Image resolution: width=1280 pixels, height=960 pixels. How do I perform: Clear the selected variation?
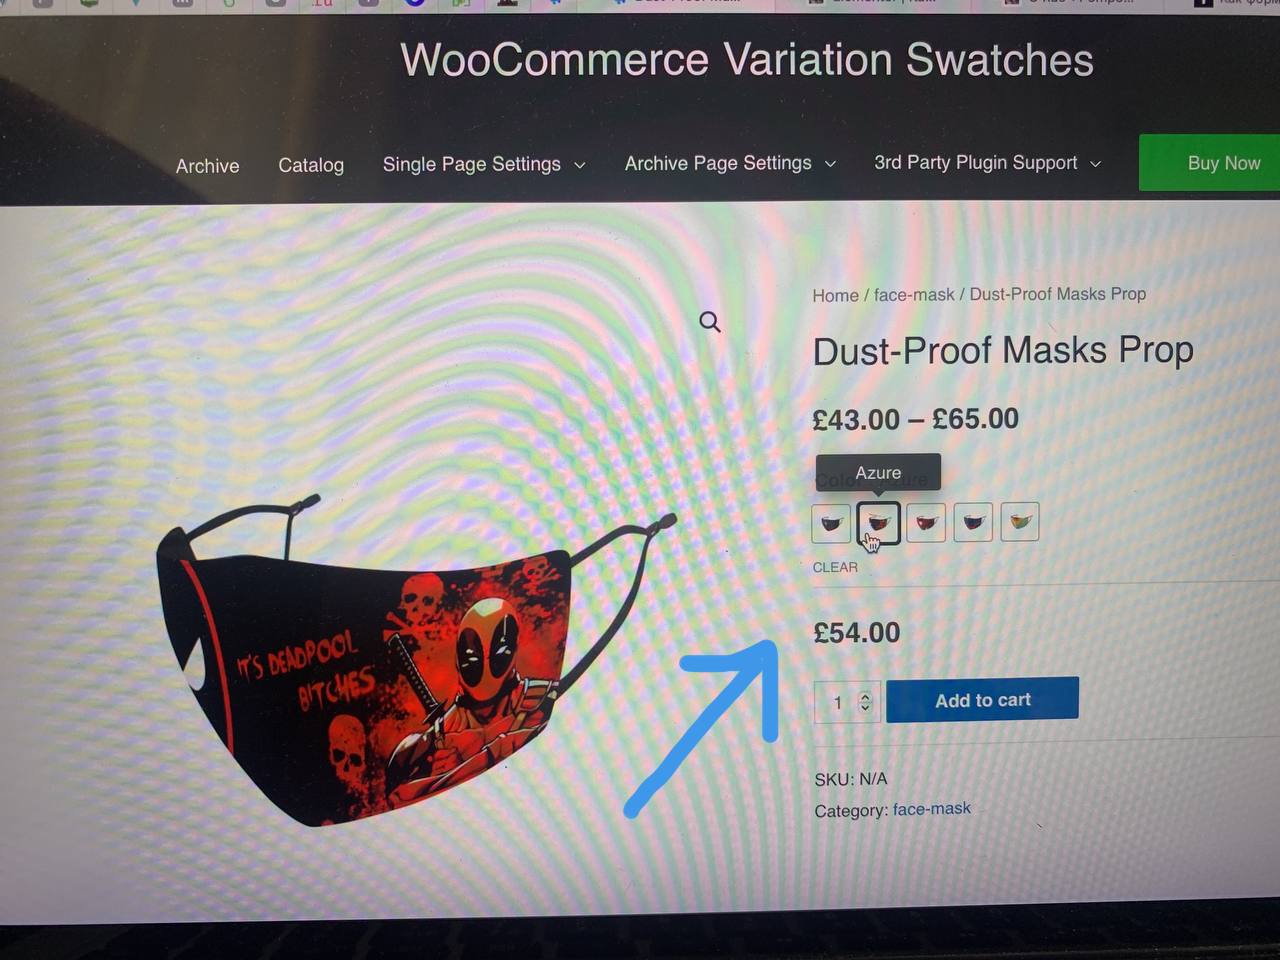click(x=835, y=567)
